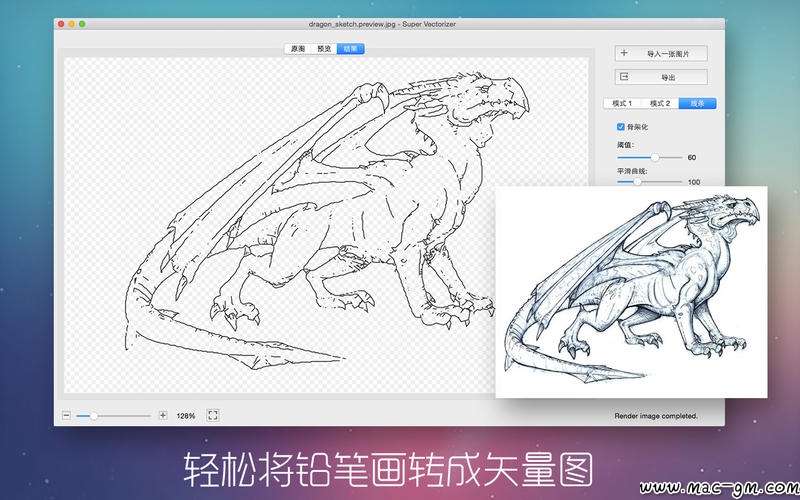Screen dimensions: 800x500
Task: Select the 结果 result tab
Action: 351,49
